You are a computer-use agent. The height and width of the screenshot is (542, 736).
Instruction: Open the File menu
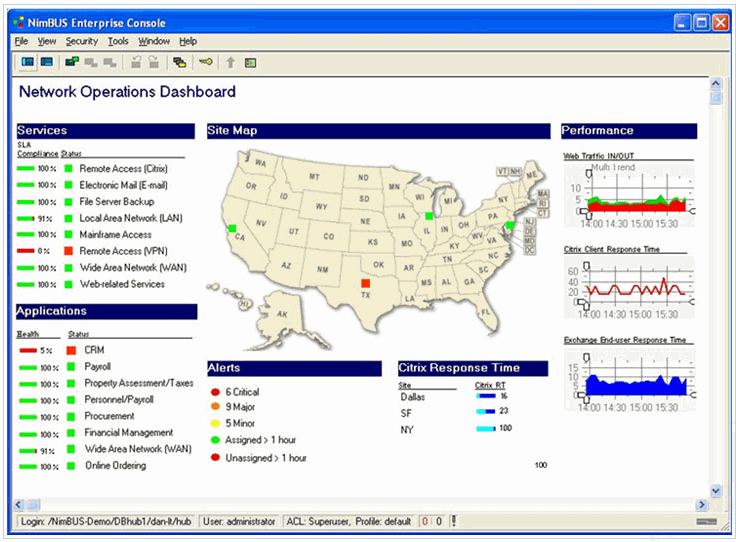coord(21,41)
